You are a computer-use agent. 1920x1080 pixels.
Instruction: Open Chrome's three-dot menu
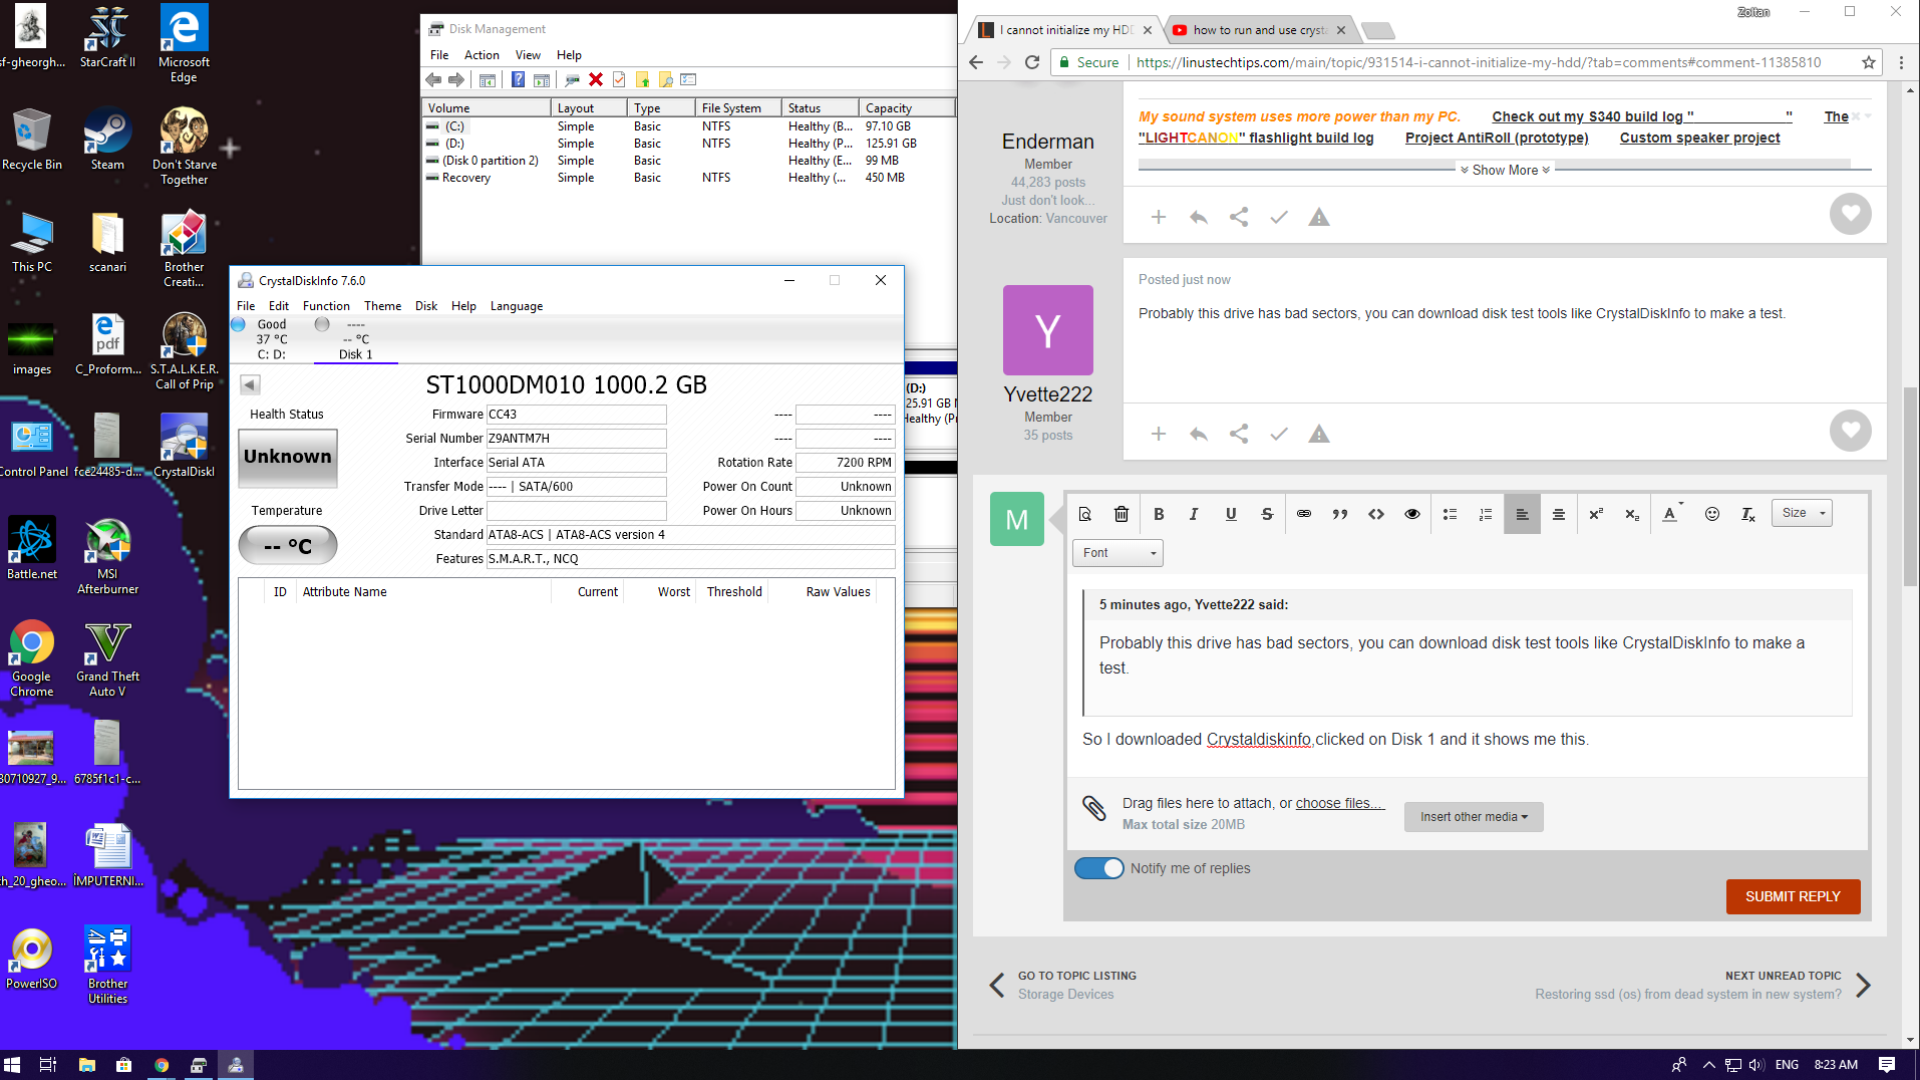[x=1901, y=62]
